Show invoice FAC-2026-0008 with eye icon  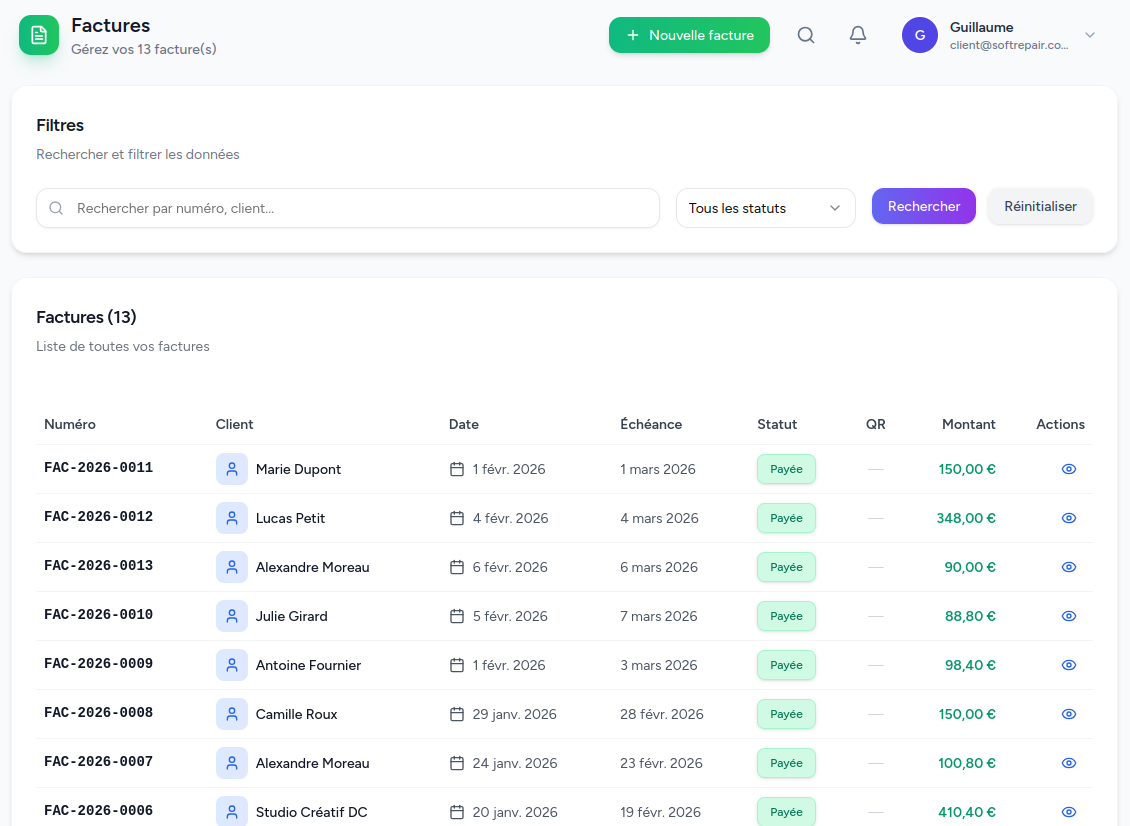click(1068, 714)
